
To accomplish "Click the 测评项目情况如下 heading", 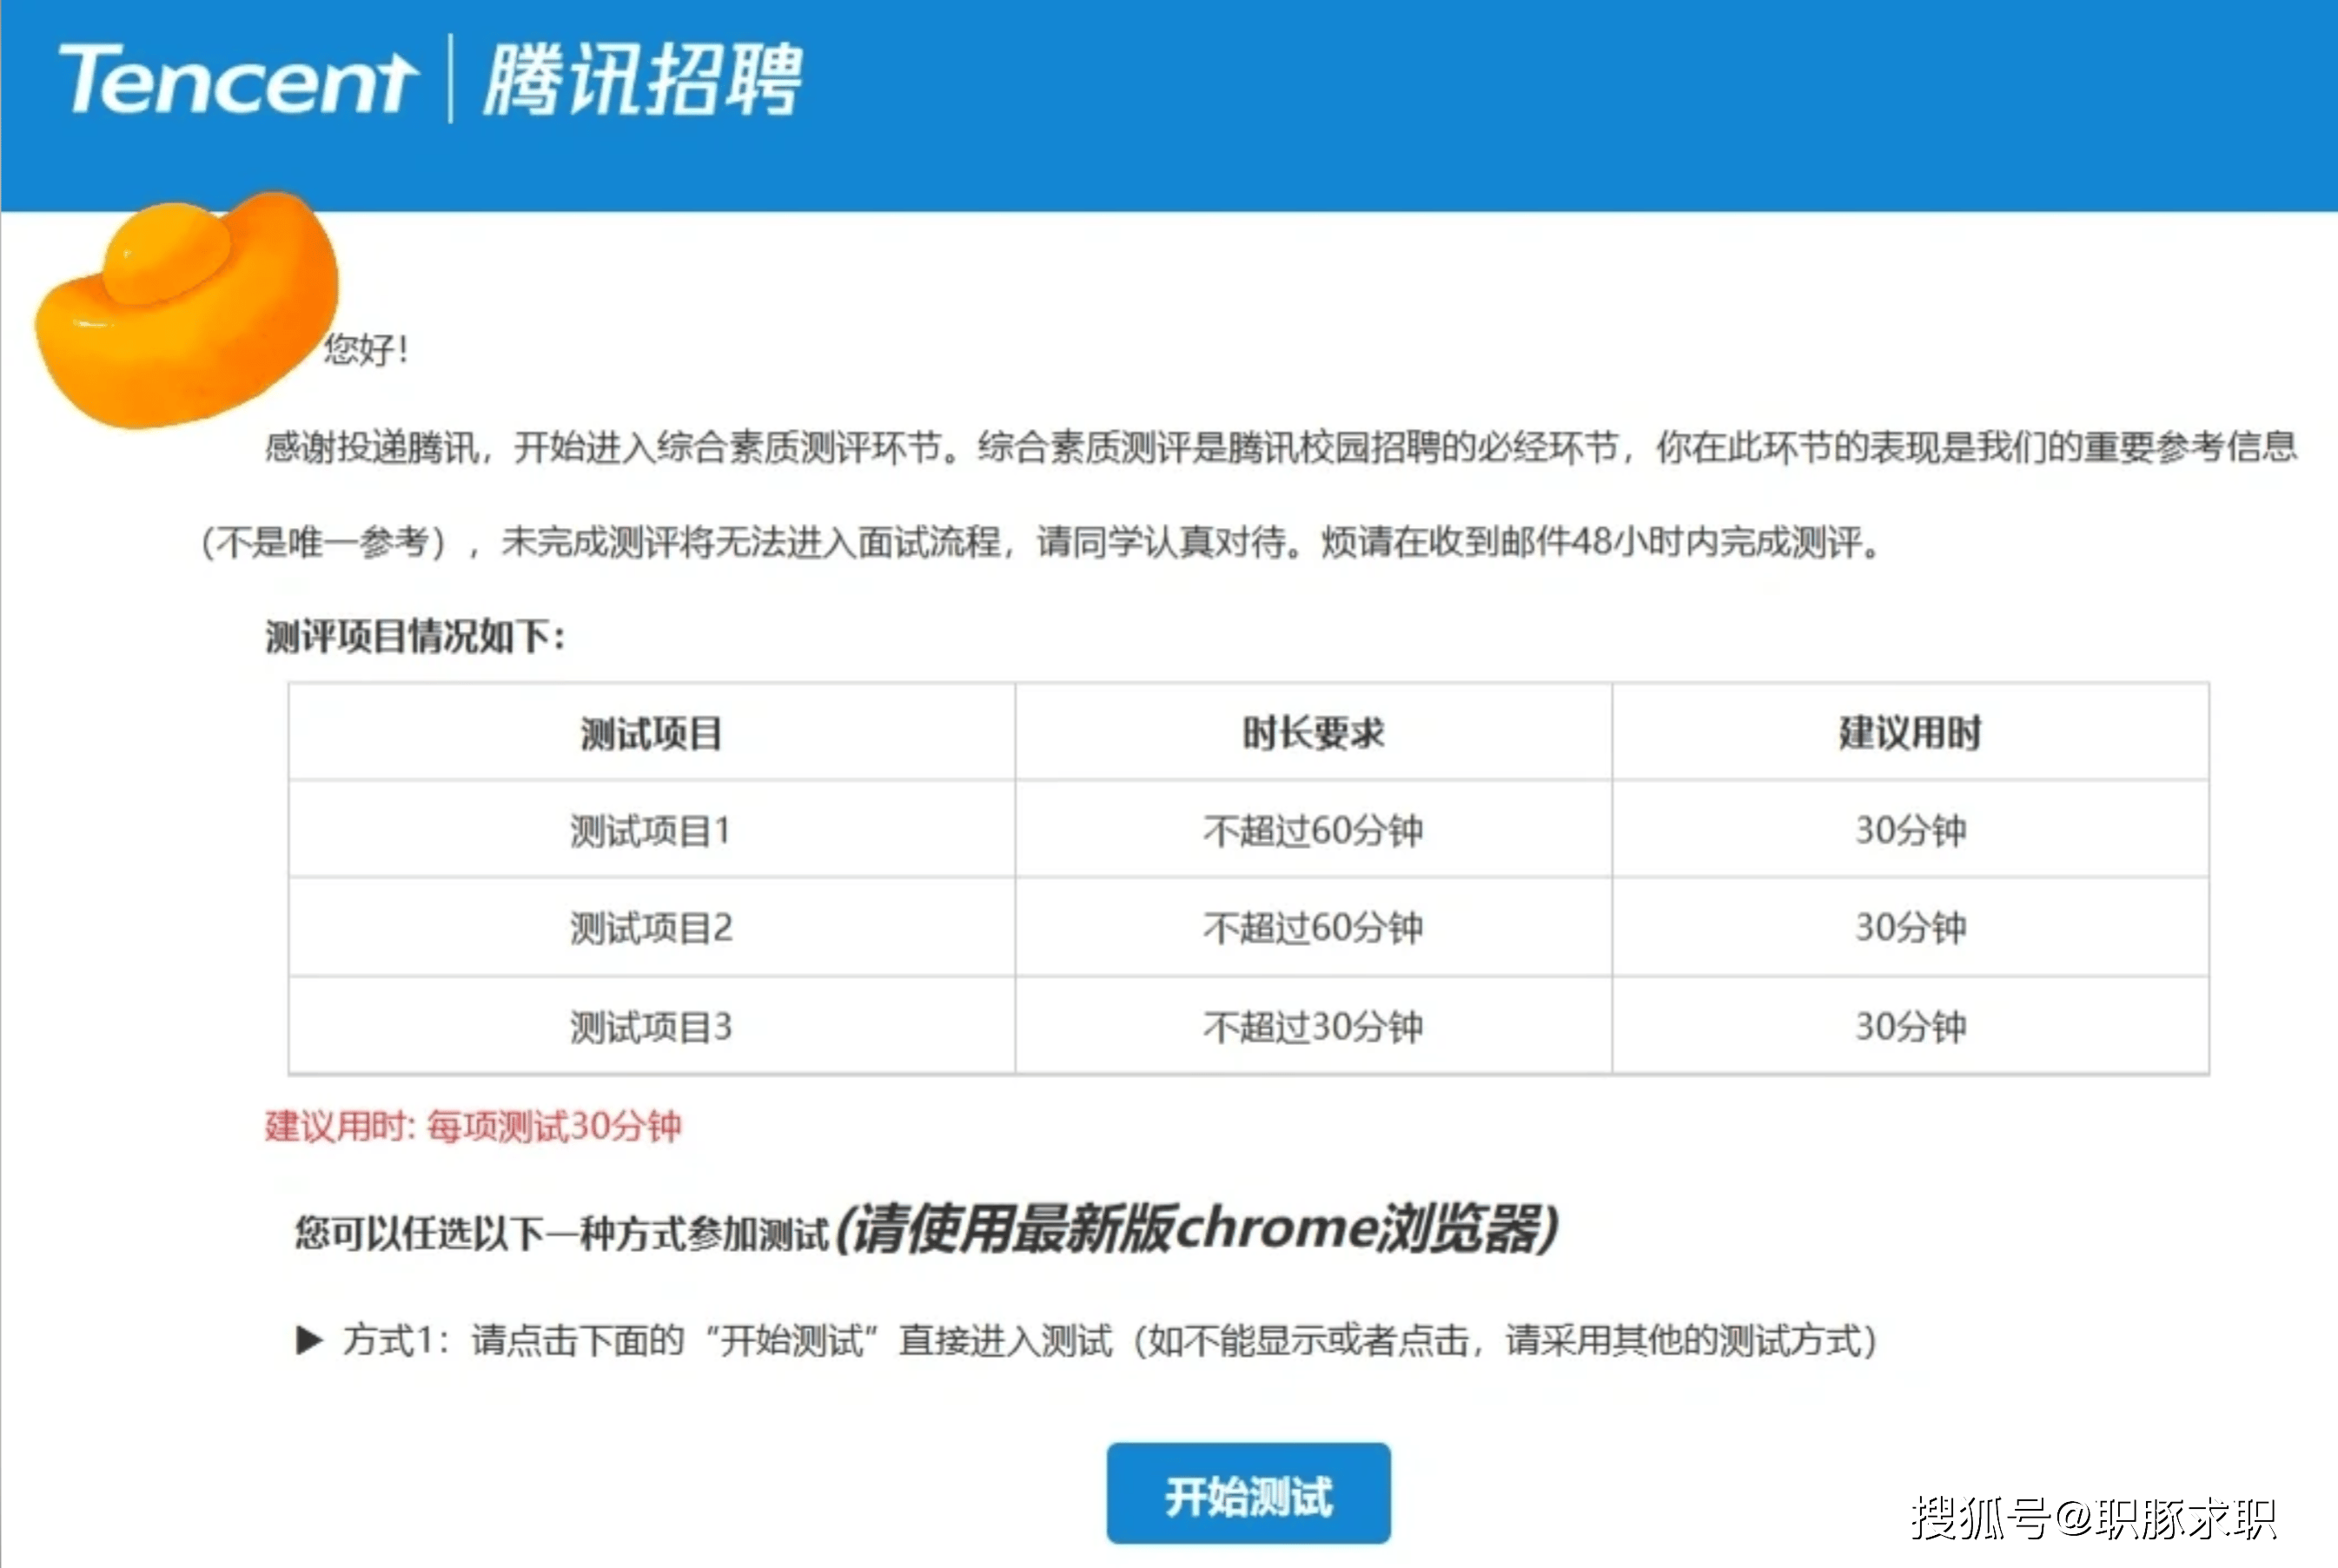I will point(415,637).
